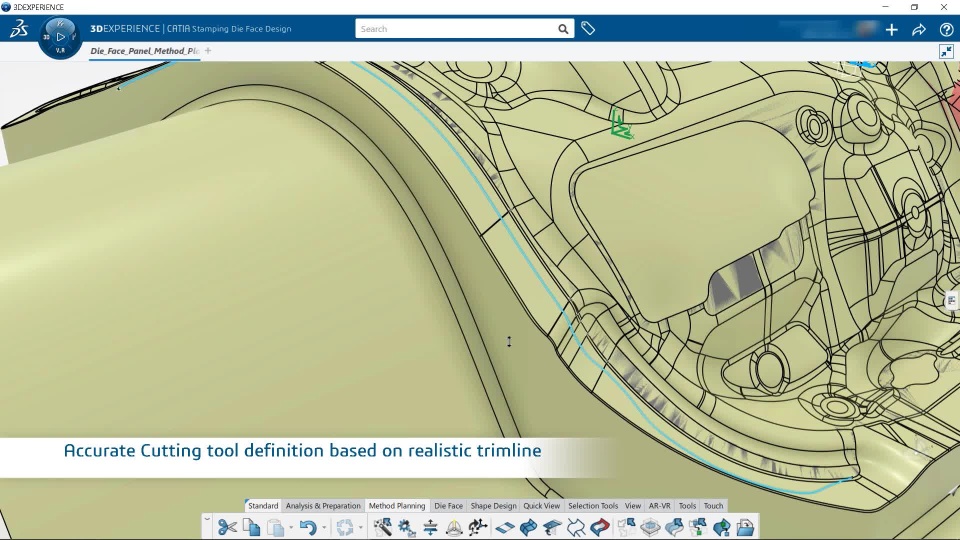Select the flange surface with arrow icon
This screenshot has height=540, width=960.
pos(552,527)
